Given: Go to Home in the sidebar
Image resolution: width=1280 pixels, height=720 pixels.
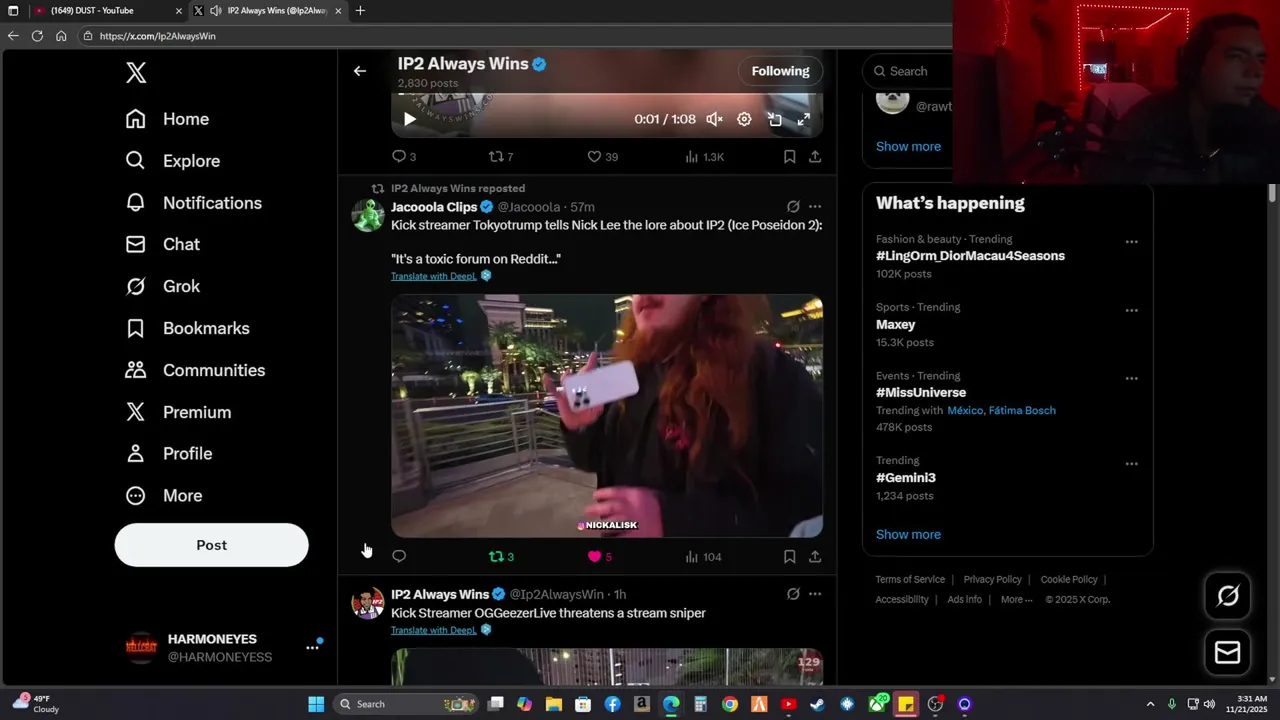Looking at the screenshot, I should 167,119.
